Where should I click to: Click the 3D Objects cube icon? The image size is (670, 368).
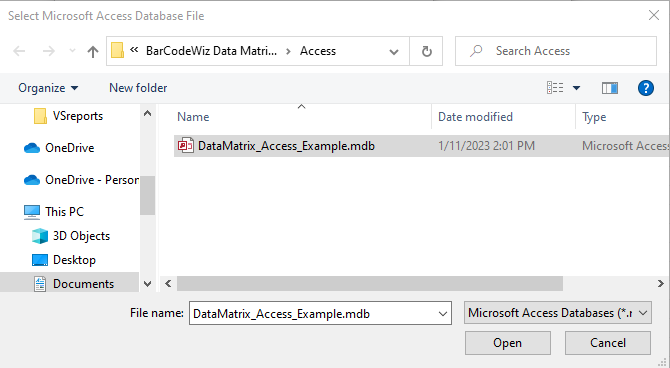click(40, 236)
